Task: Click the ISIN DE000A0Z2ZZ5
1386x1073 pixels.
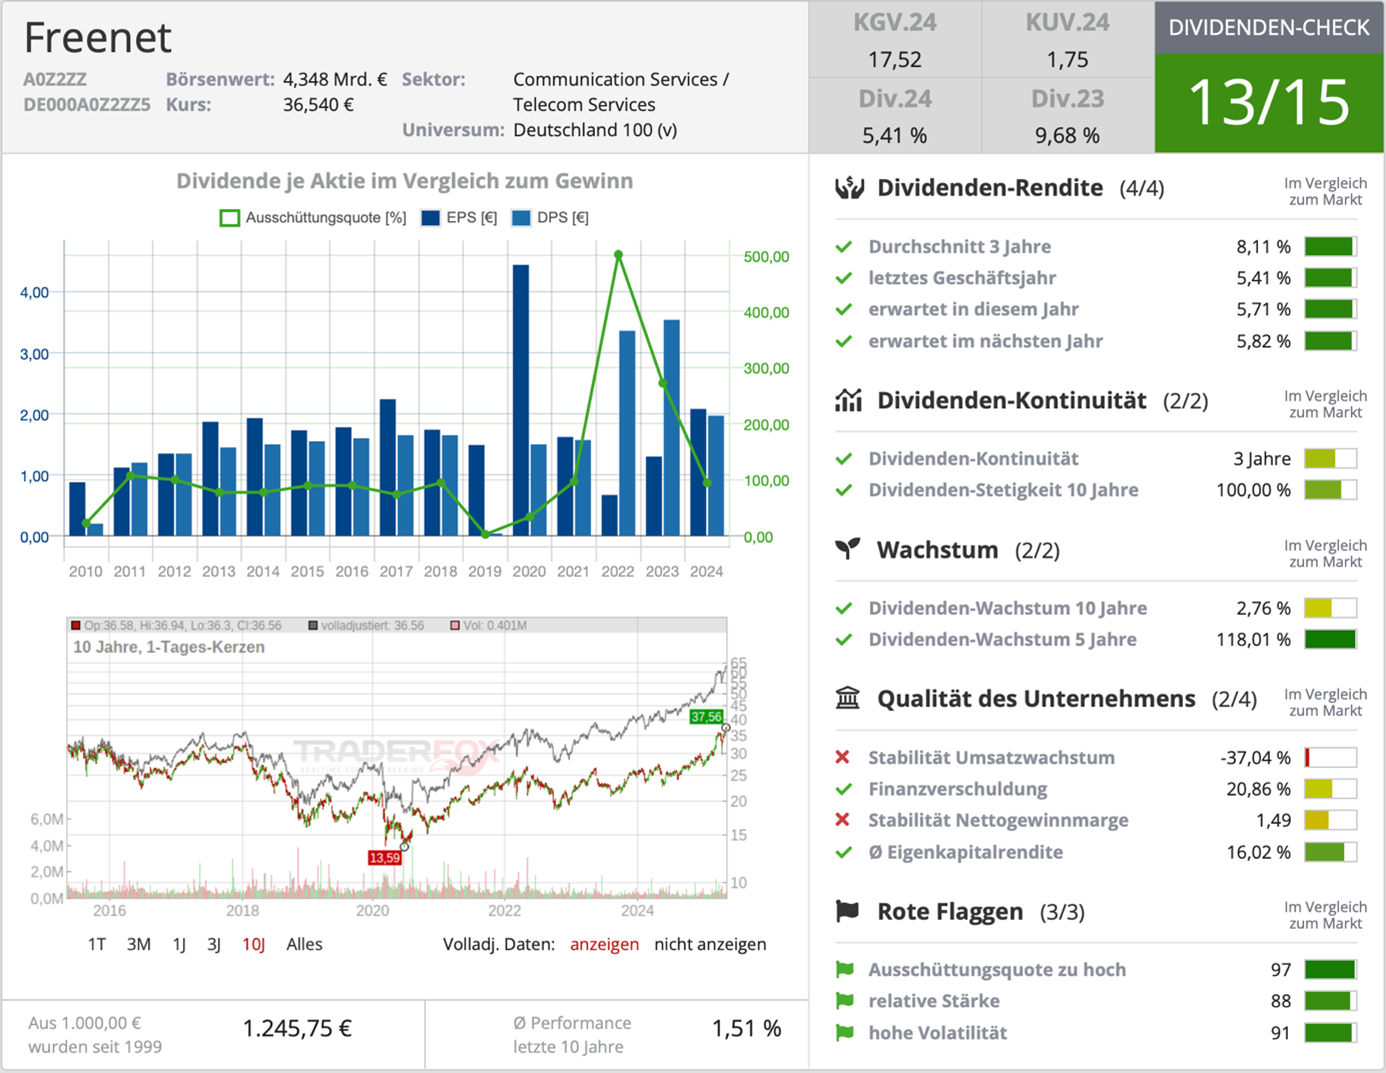Action: coord(87,105)
